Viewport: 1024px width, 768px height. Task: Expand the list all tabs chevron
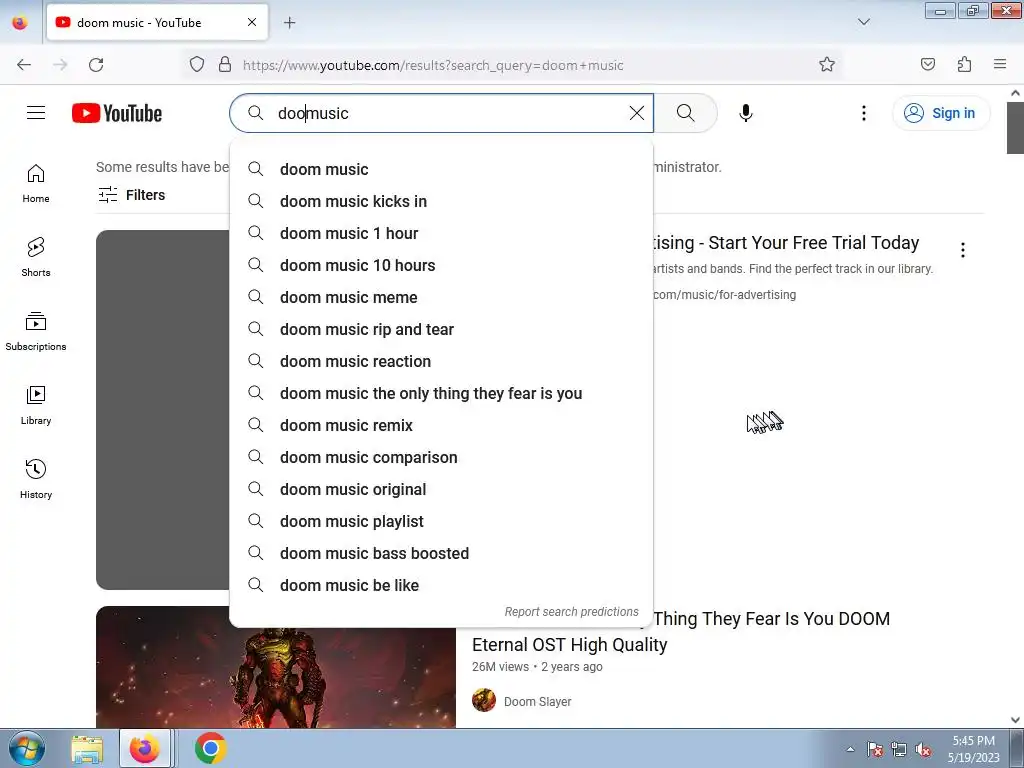tap(863, 22)
